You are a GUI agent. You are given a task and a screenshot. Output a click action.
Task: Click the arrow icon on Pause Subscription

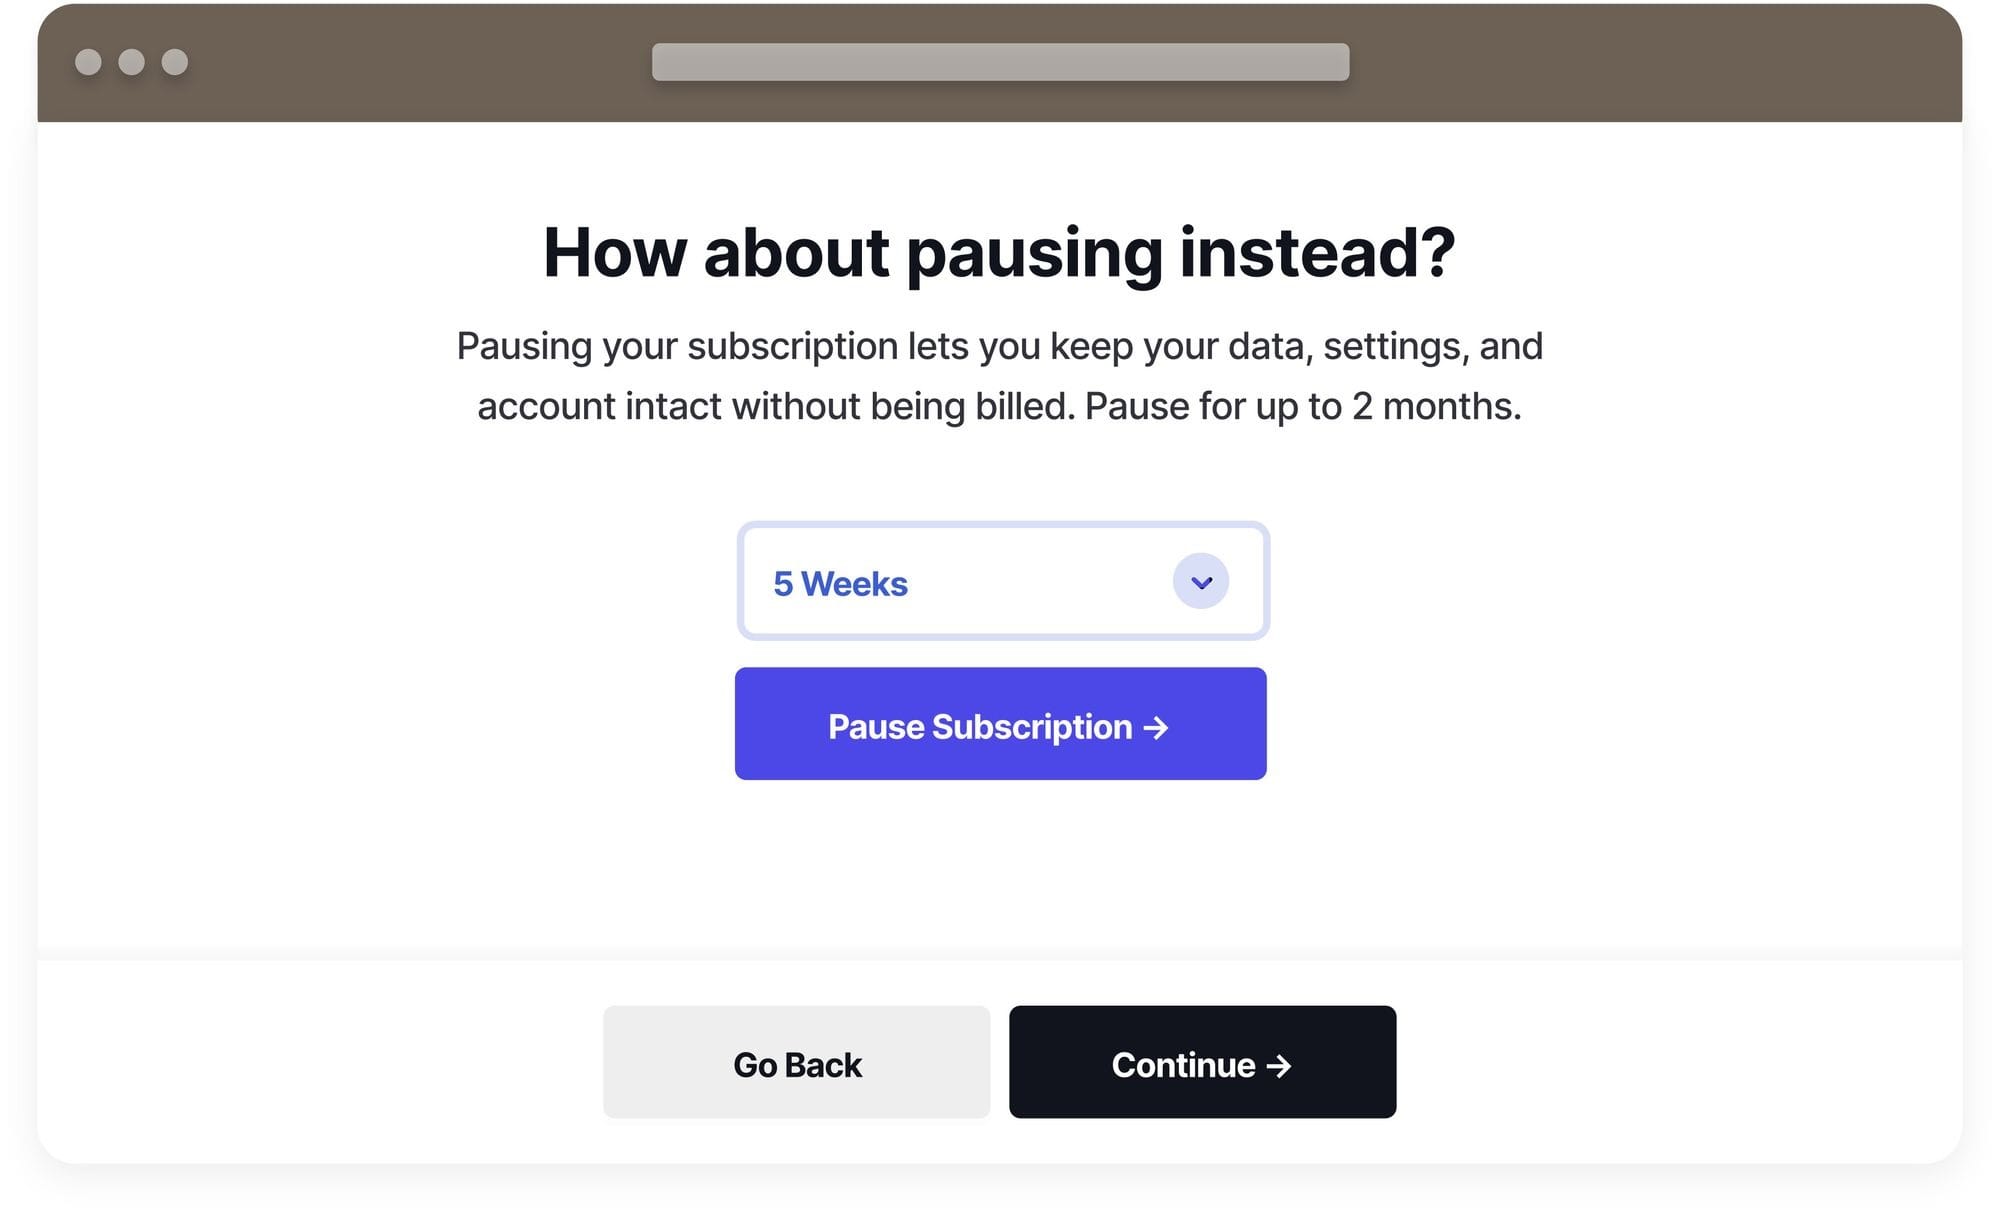click(x=1156, y=728)
